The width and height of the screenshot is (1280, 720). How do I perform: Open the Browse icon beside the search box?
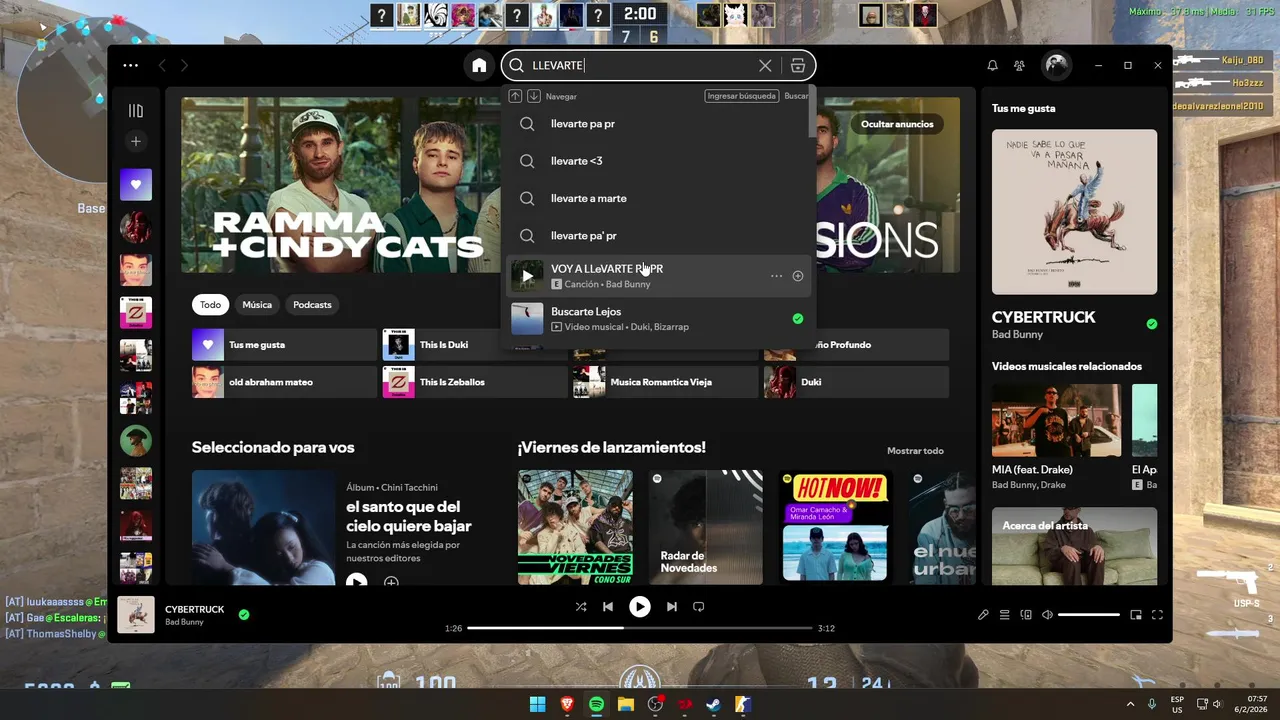pyautogui.click(x=797, y=65)
